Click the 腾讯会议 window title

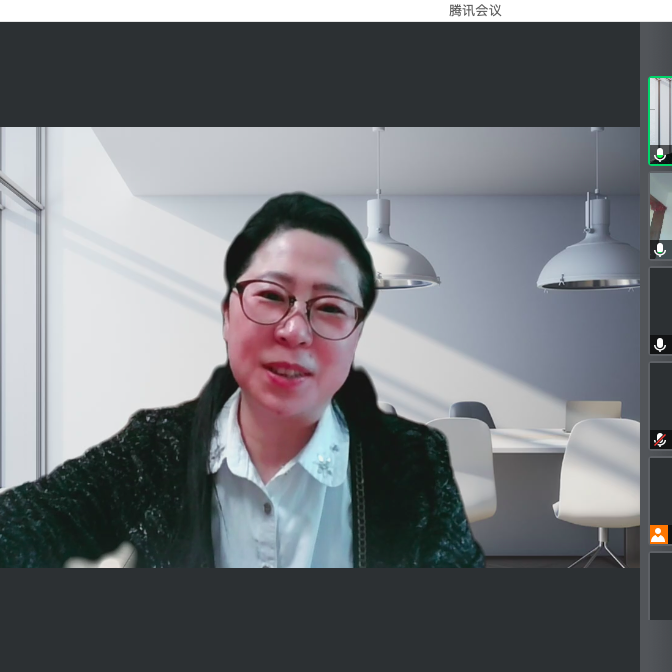point(475,11)
